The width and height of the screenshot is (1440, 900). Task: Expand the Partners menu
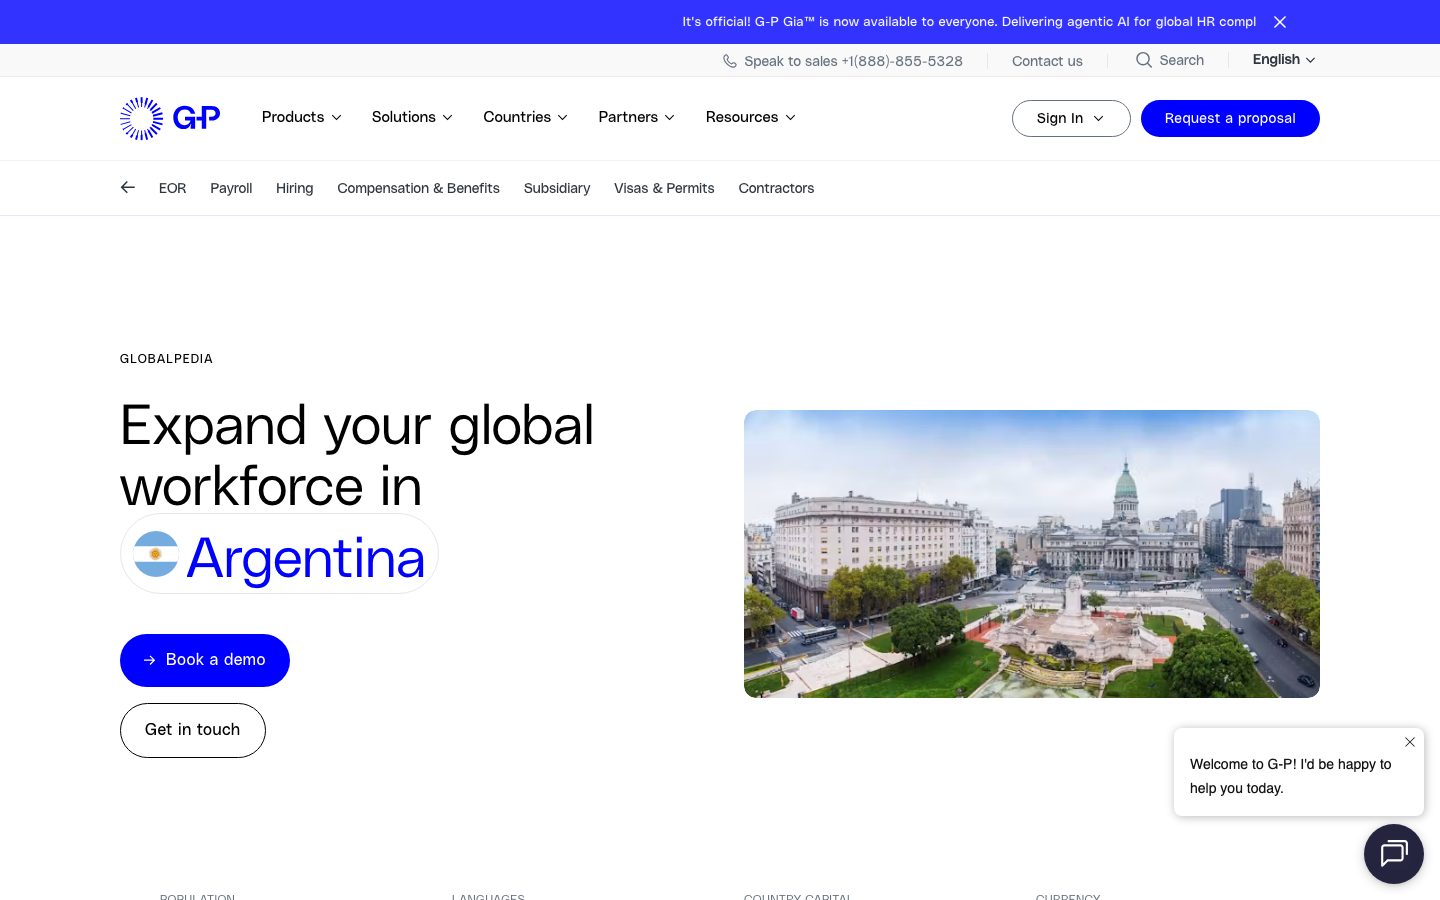[x=637, y=117]
